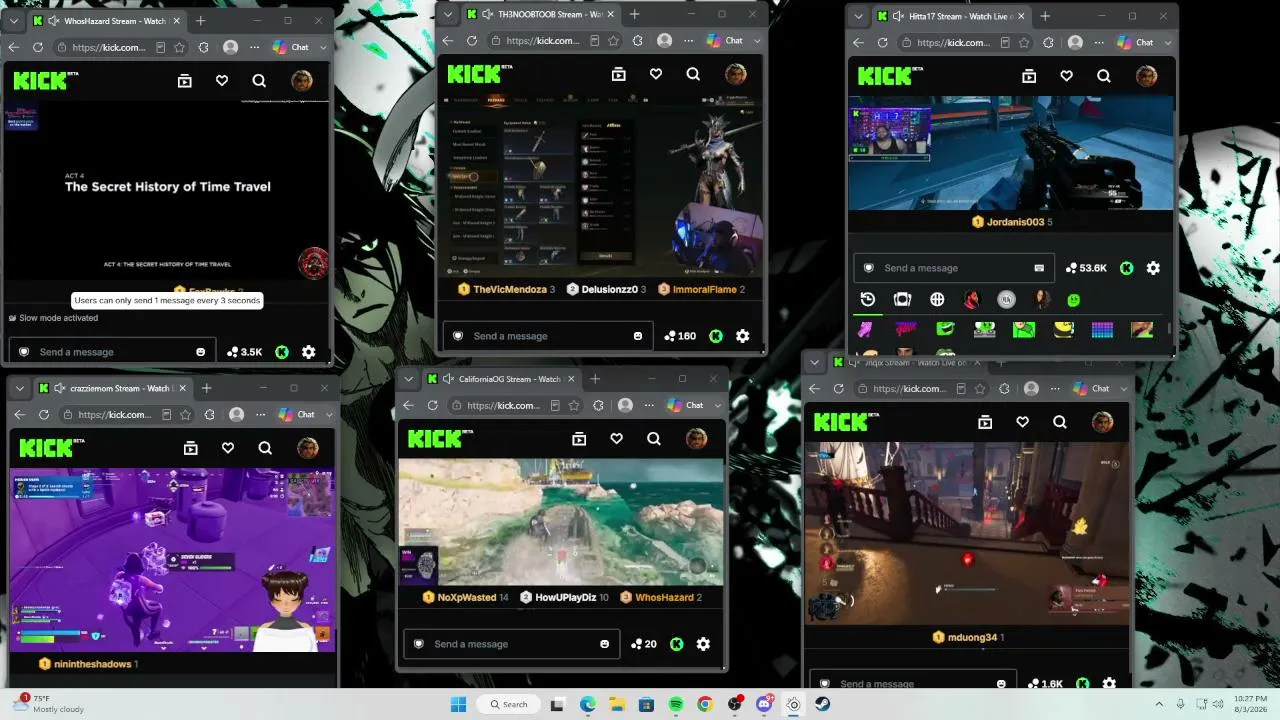Image resolution: width=1280 pixels, height=720 pixels.
Task: Bookmark page with star in CaliforniaOG window
Action: click(574, 405)
